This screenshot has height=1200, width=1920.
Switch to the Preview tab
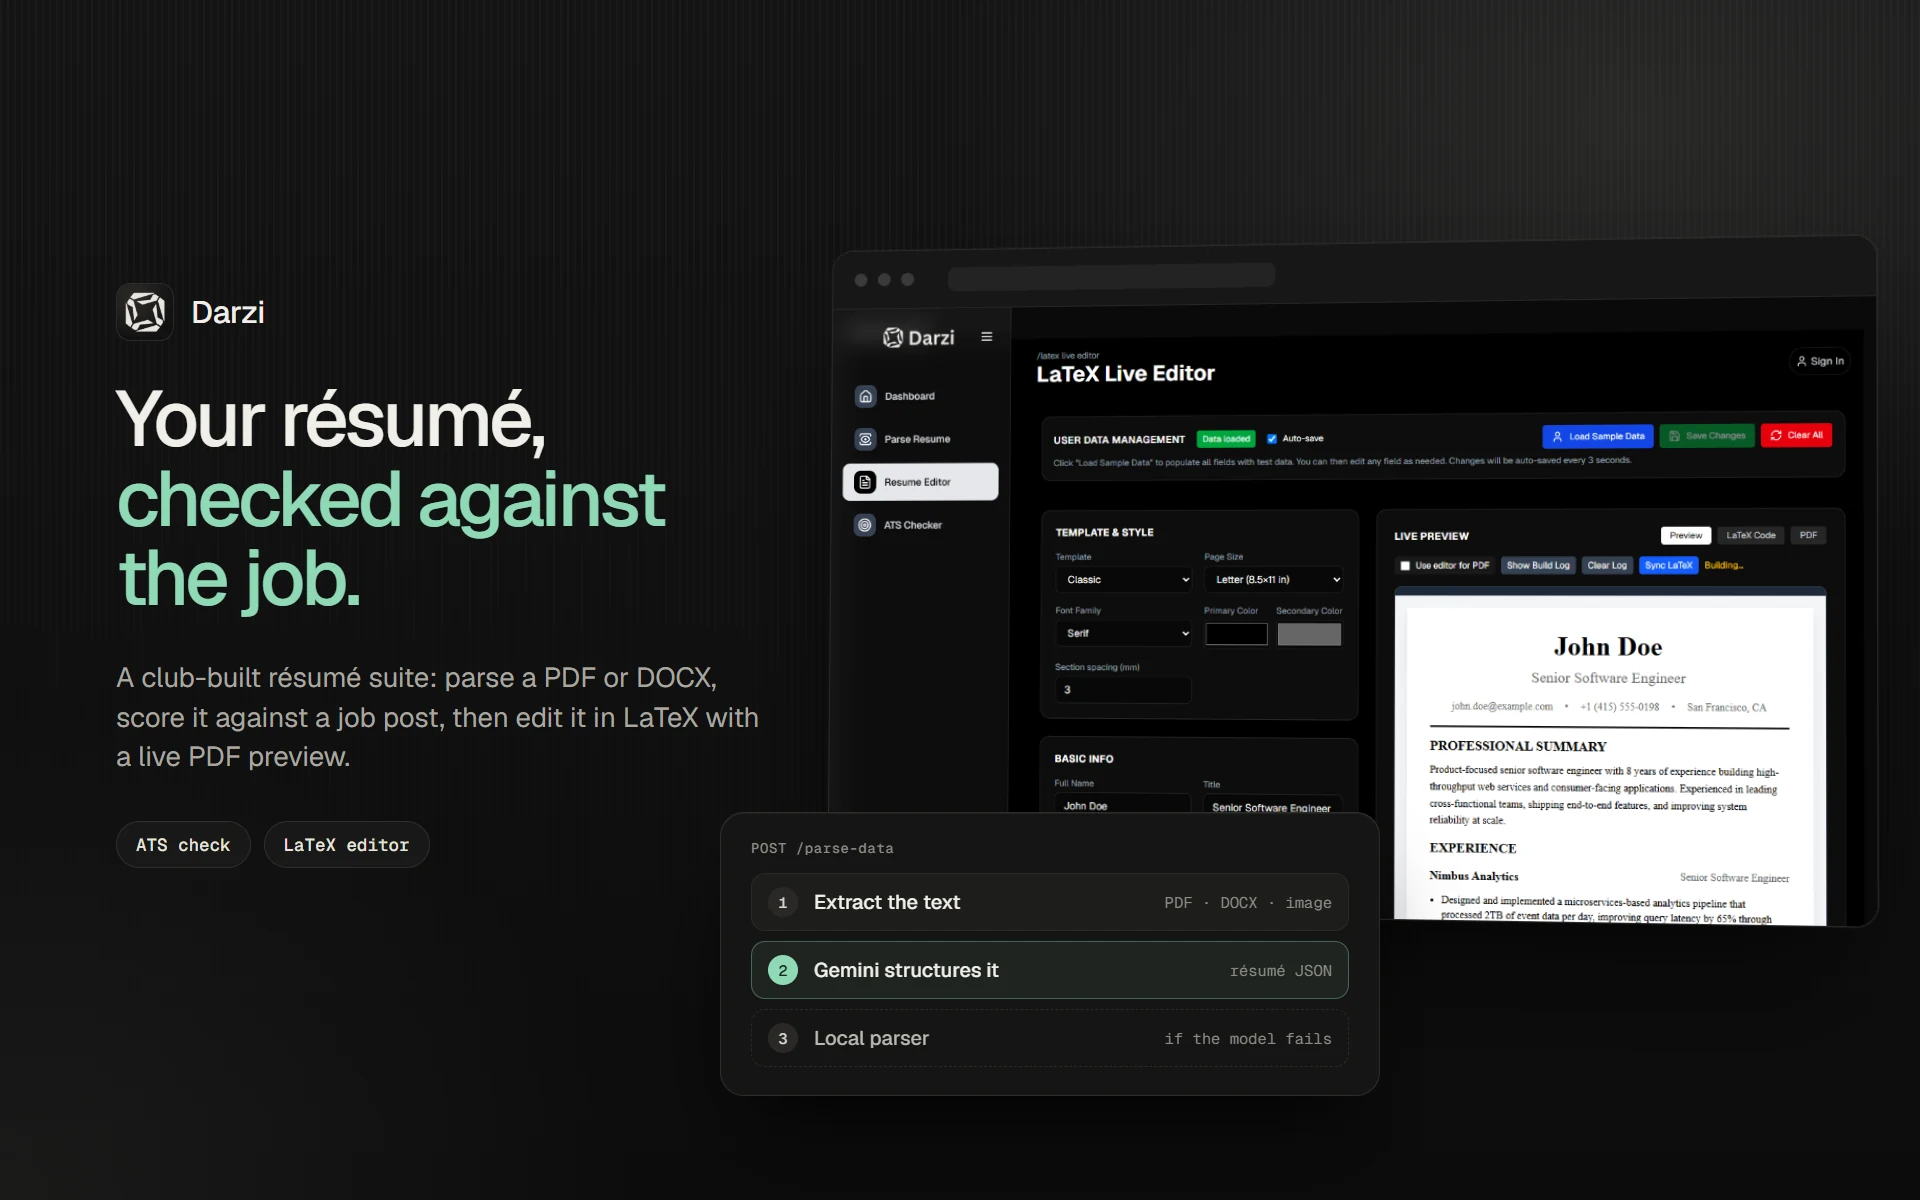1686,535
